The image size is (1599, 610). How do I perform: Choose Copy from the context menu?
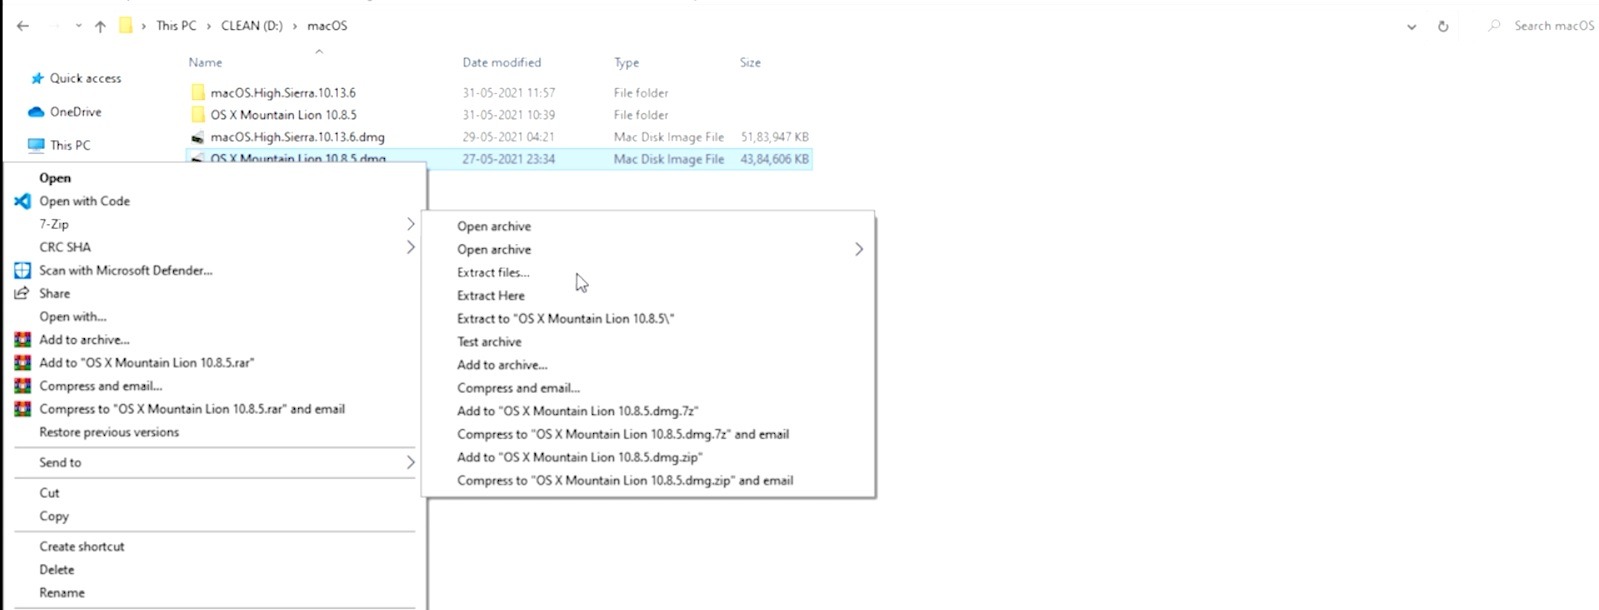pyautogui.click(x=54, y=516)
